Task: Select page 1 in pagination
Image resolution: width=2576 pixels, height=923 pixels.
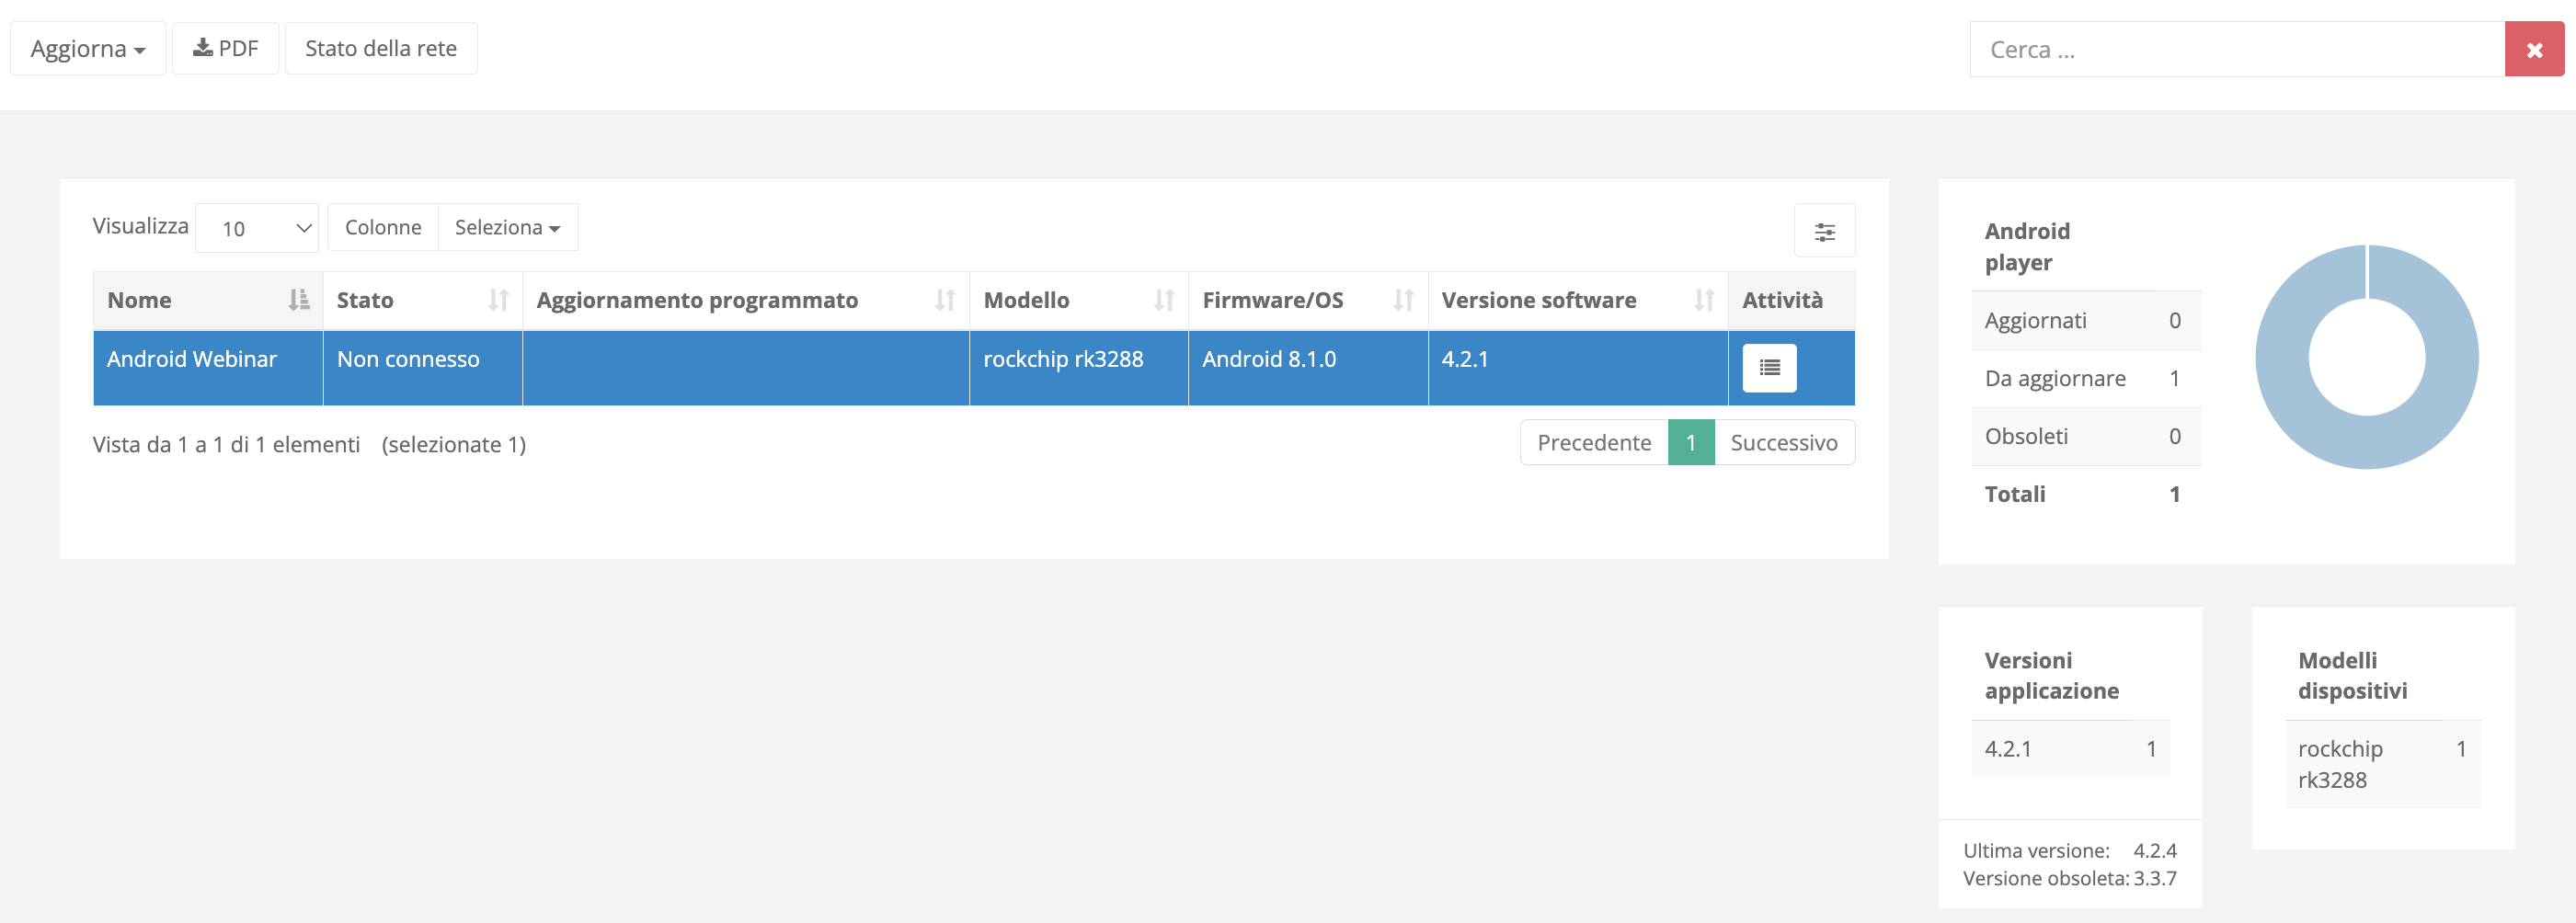Action: 1690,442
